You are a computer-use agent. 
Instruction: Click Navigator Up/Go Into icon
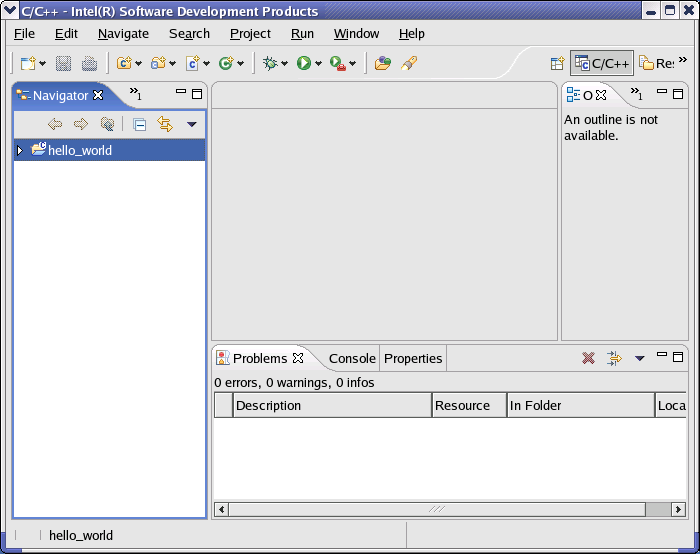107,124
